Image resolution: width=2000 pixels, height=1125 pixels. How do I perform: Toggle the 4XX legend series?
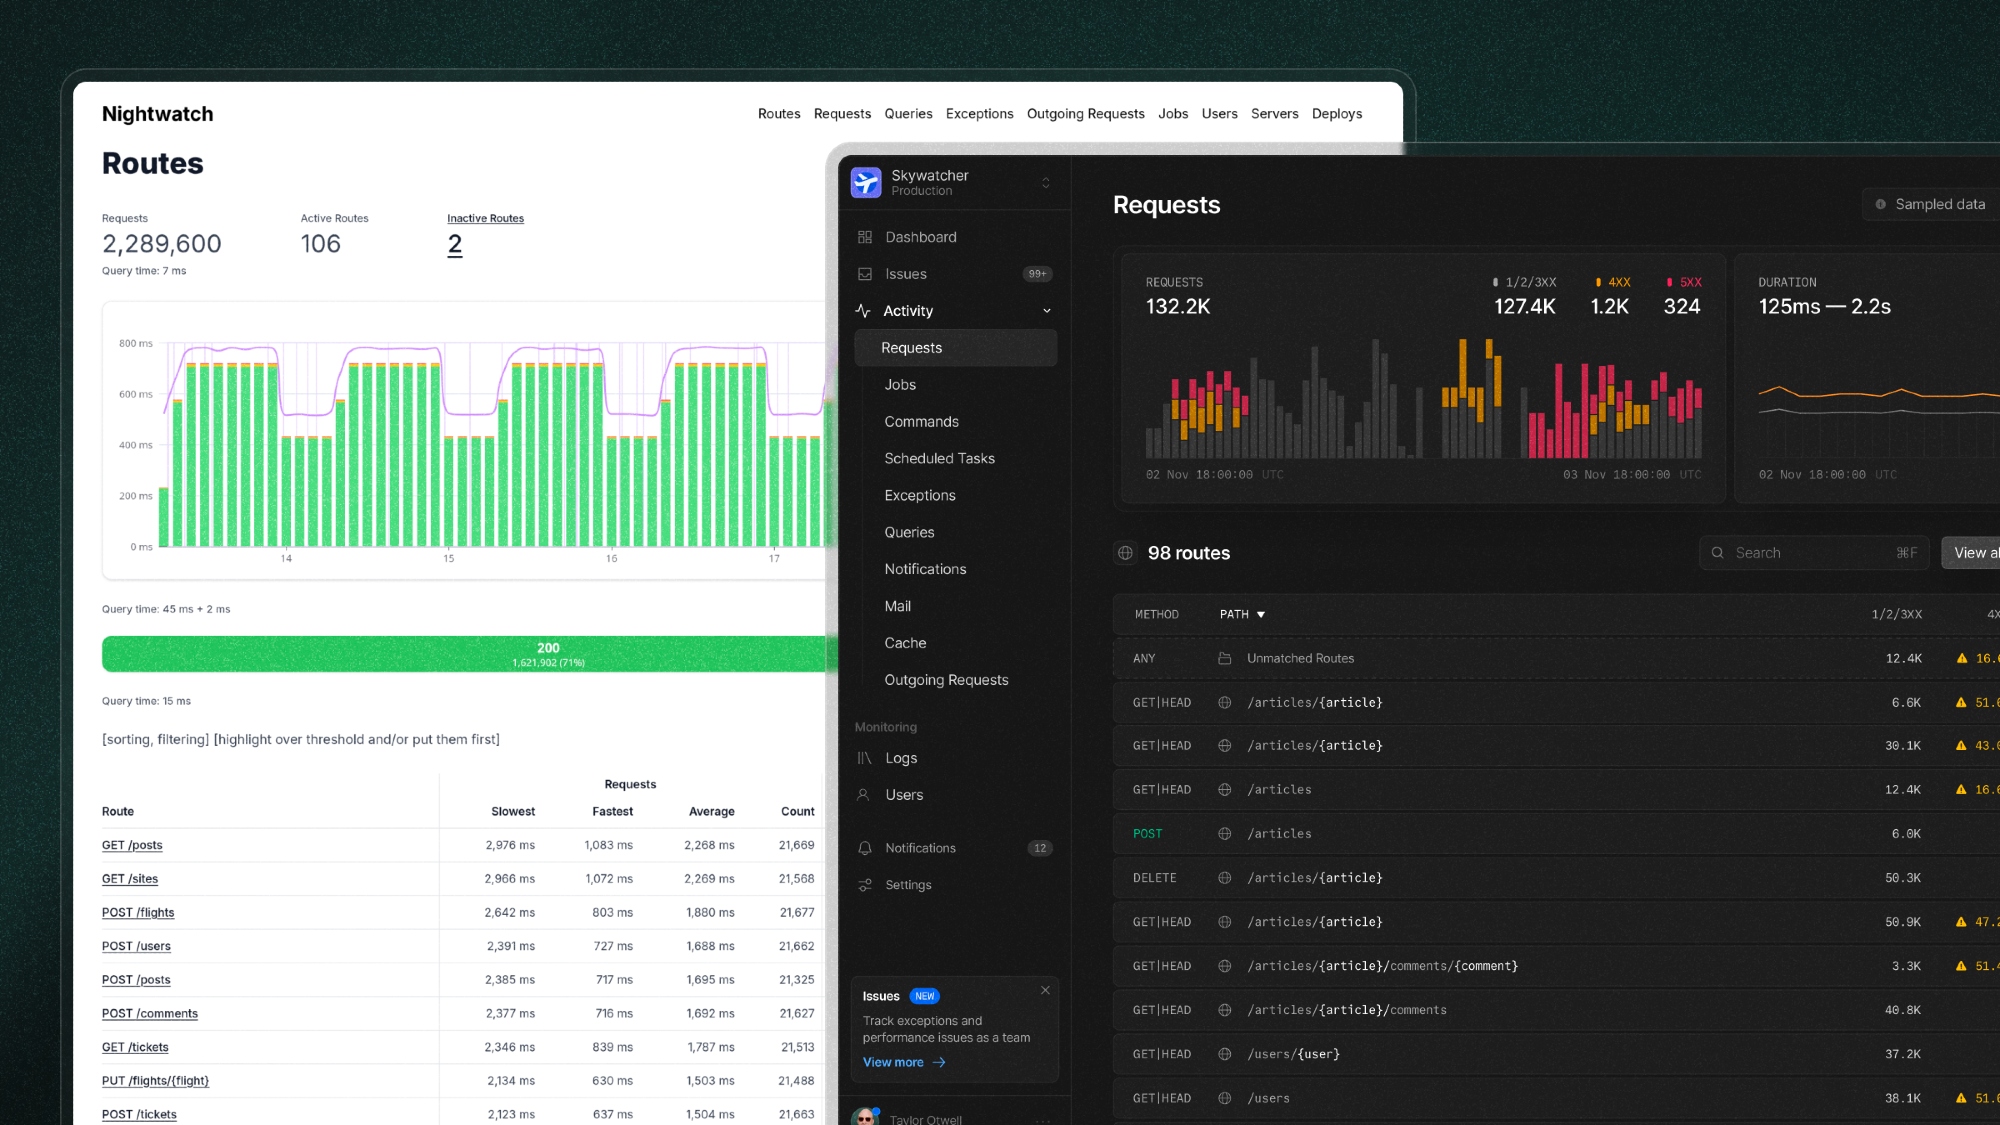(x=1612, y=283)
